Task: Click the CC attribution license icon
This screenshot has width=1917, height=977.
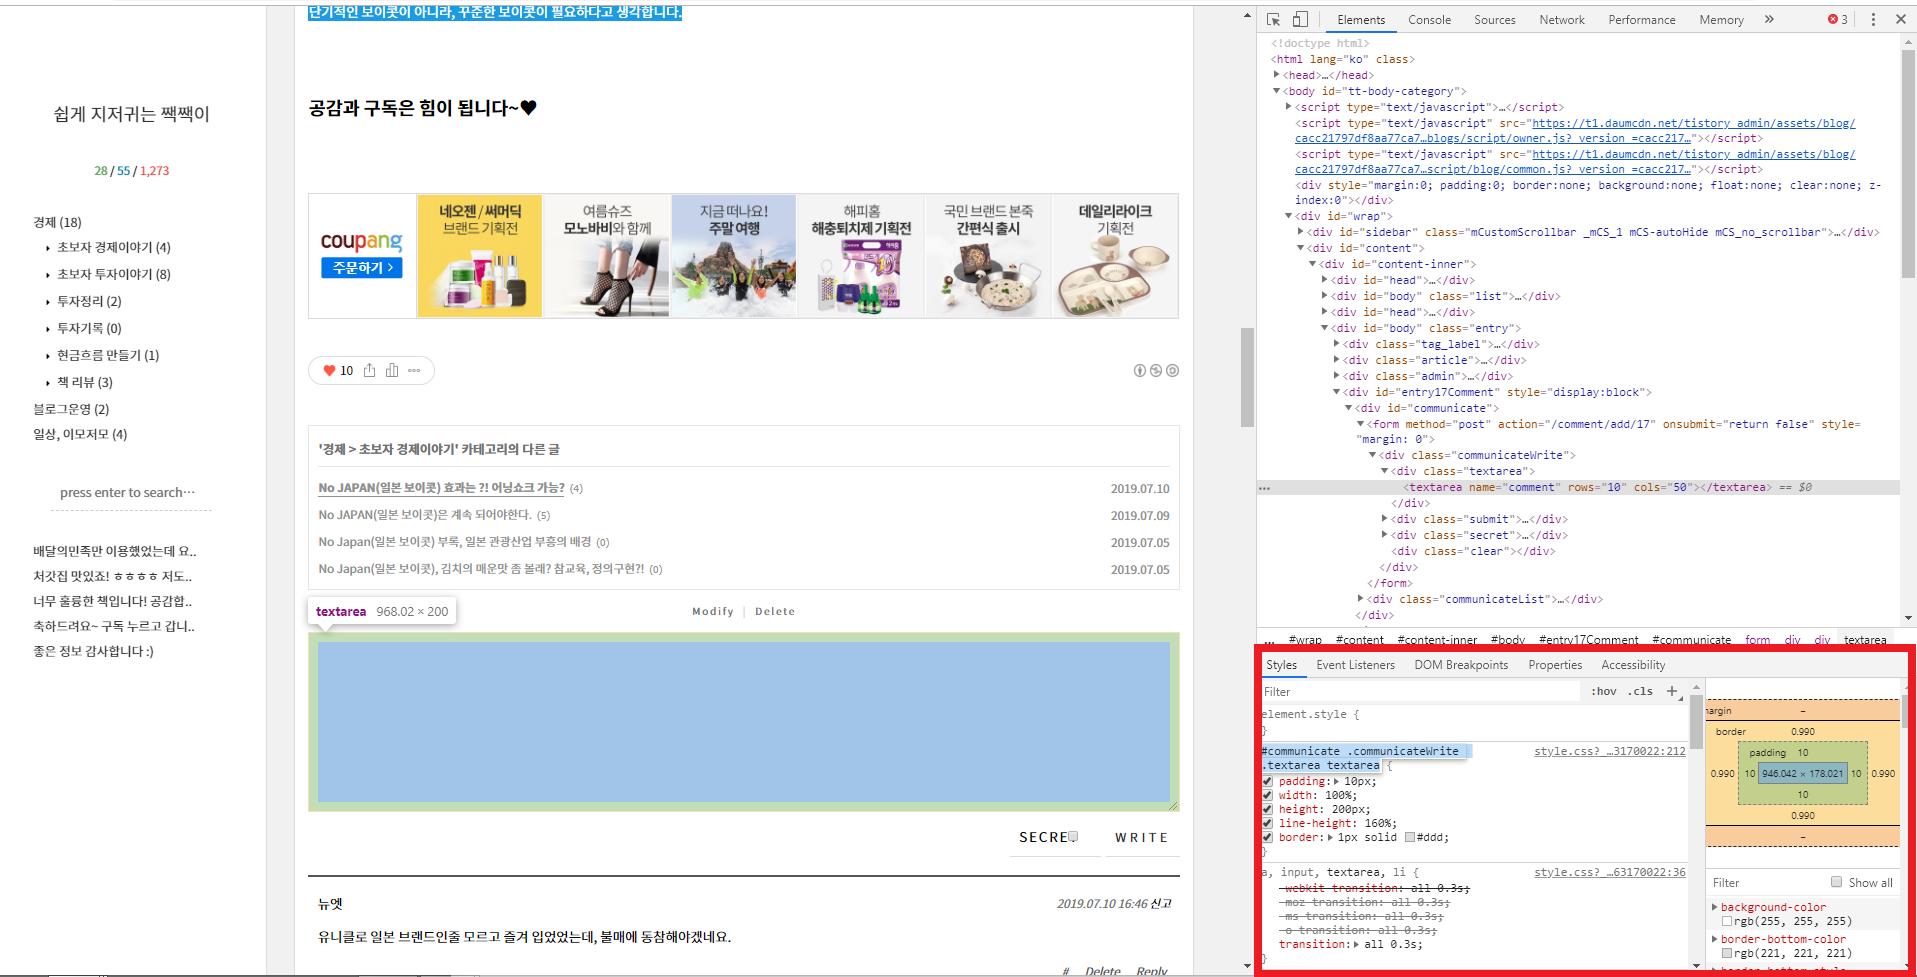Action: point(1139,370)
